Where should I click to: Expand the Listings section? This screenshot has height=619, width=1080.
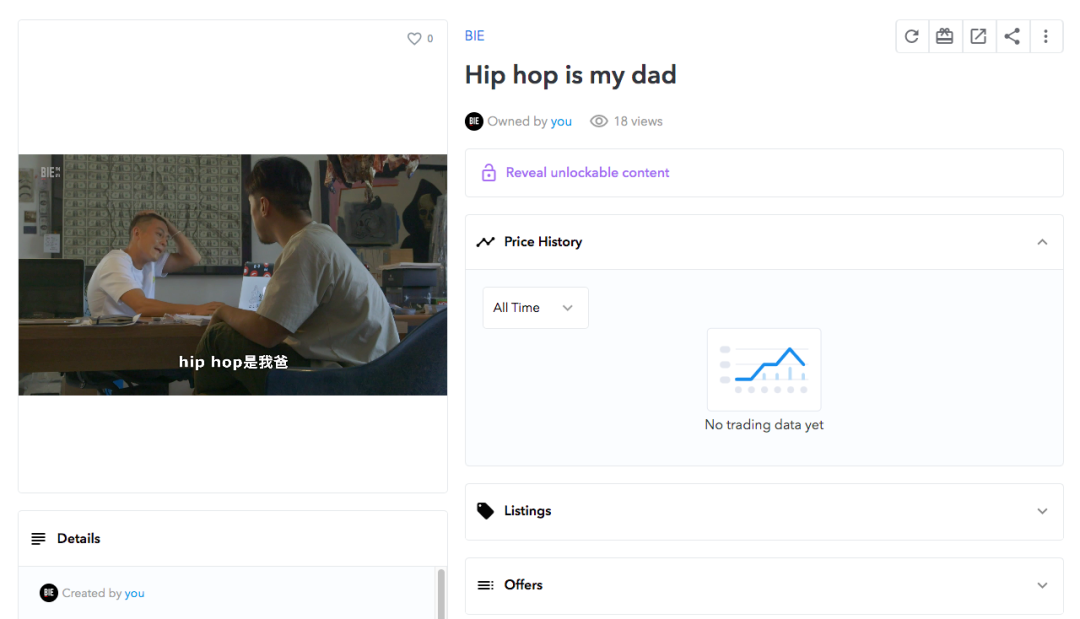[1042, 511]
